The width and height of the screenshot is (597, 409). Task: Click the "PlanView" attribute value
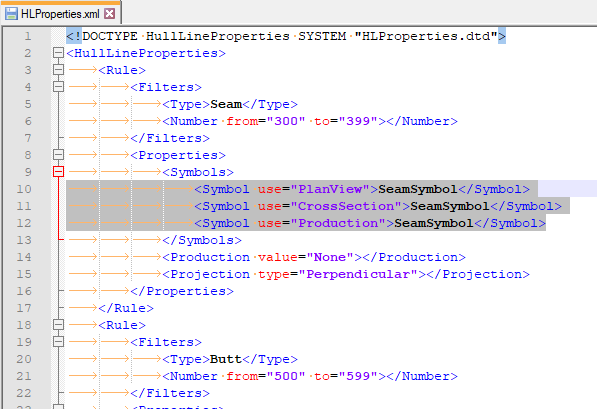coord(330,189)
